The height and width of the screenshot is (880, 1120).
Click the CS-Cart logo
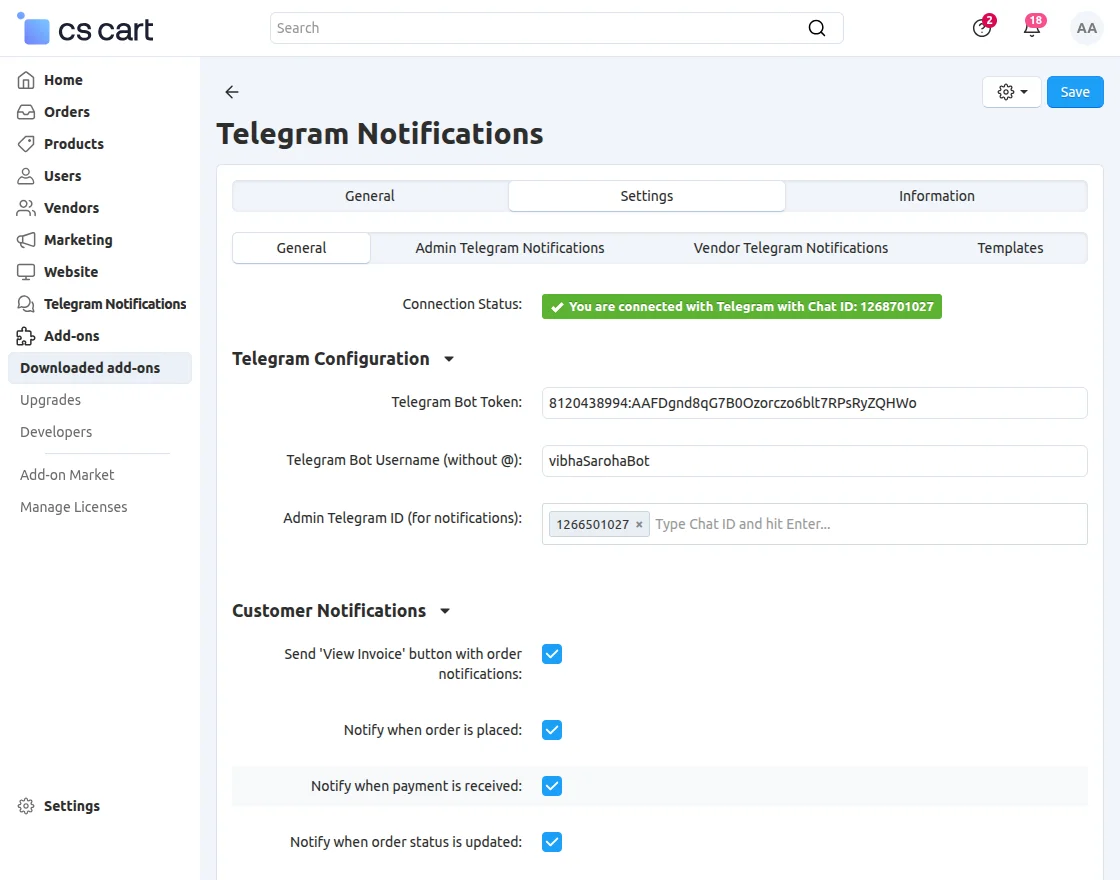click(x=85, y=29)
